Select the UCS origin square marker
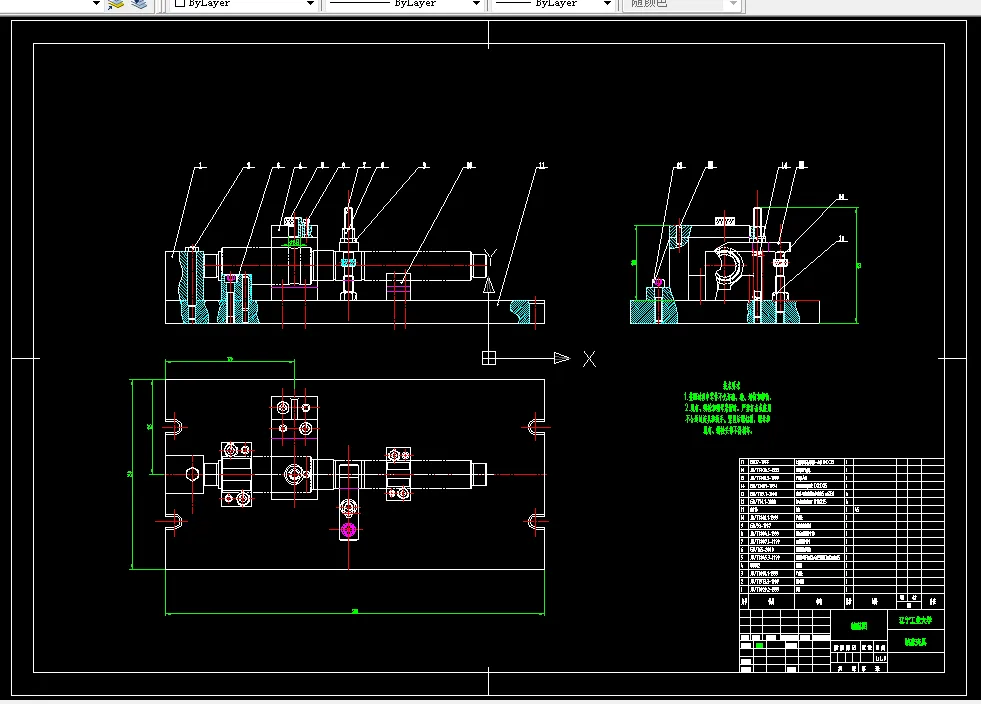 (489, 358)
